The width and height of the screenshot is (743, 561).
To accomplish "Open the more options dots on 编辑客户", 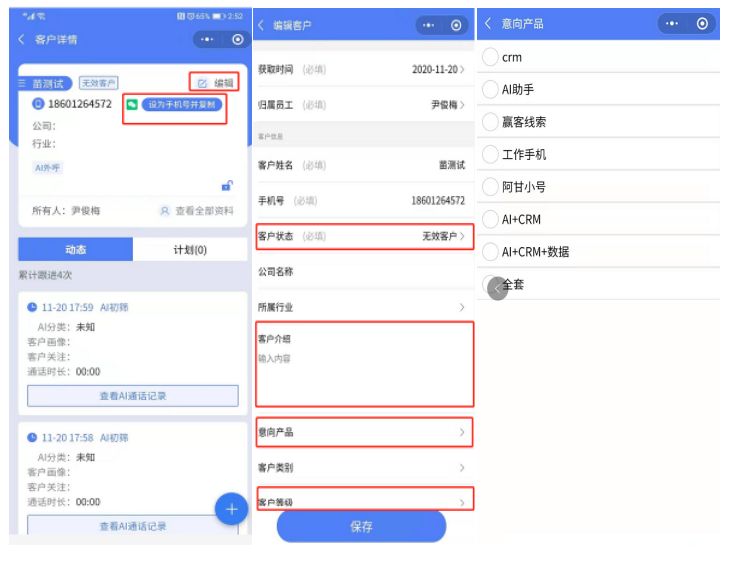I will click(428, 25).
